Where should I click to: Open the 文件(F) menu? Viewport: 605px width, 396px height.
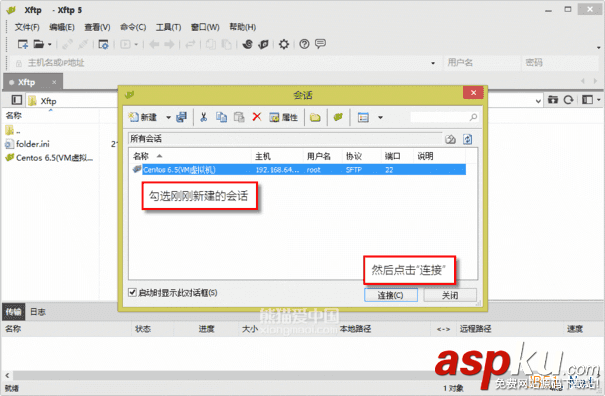point(27,27)
